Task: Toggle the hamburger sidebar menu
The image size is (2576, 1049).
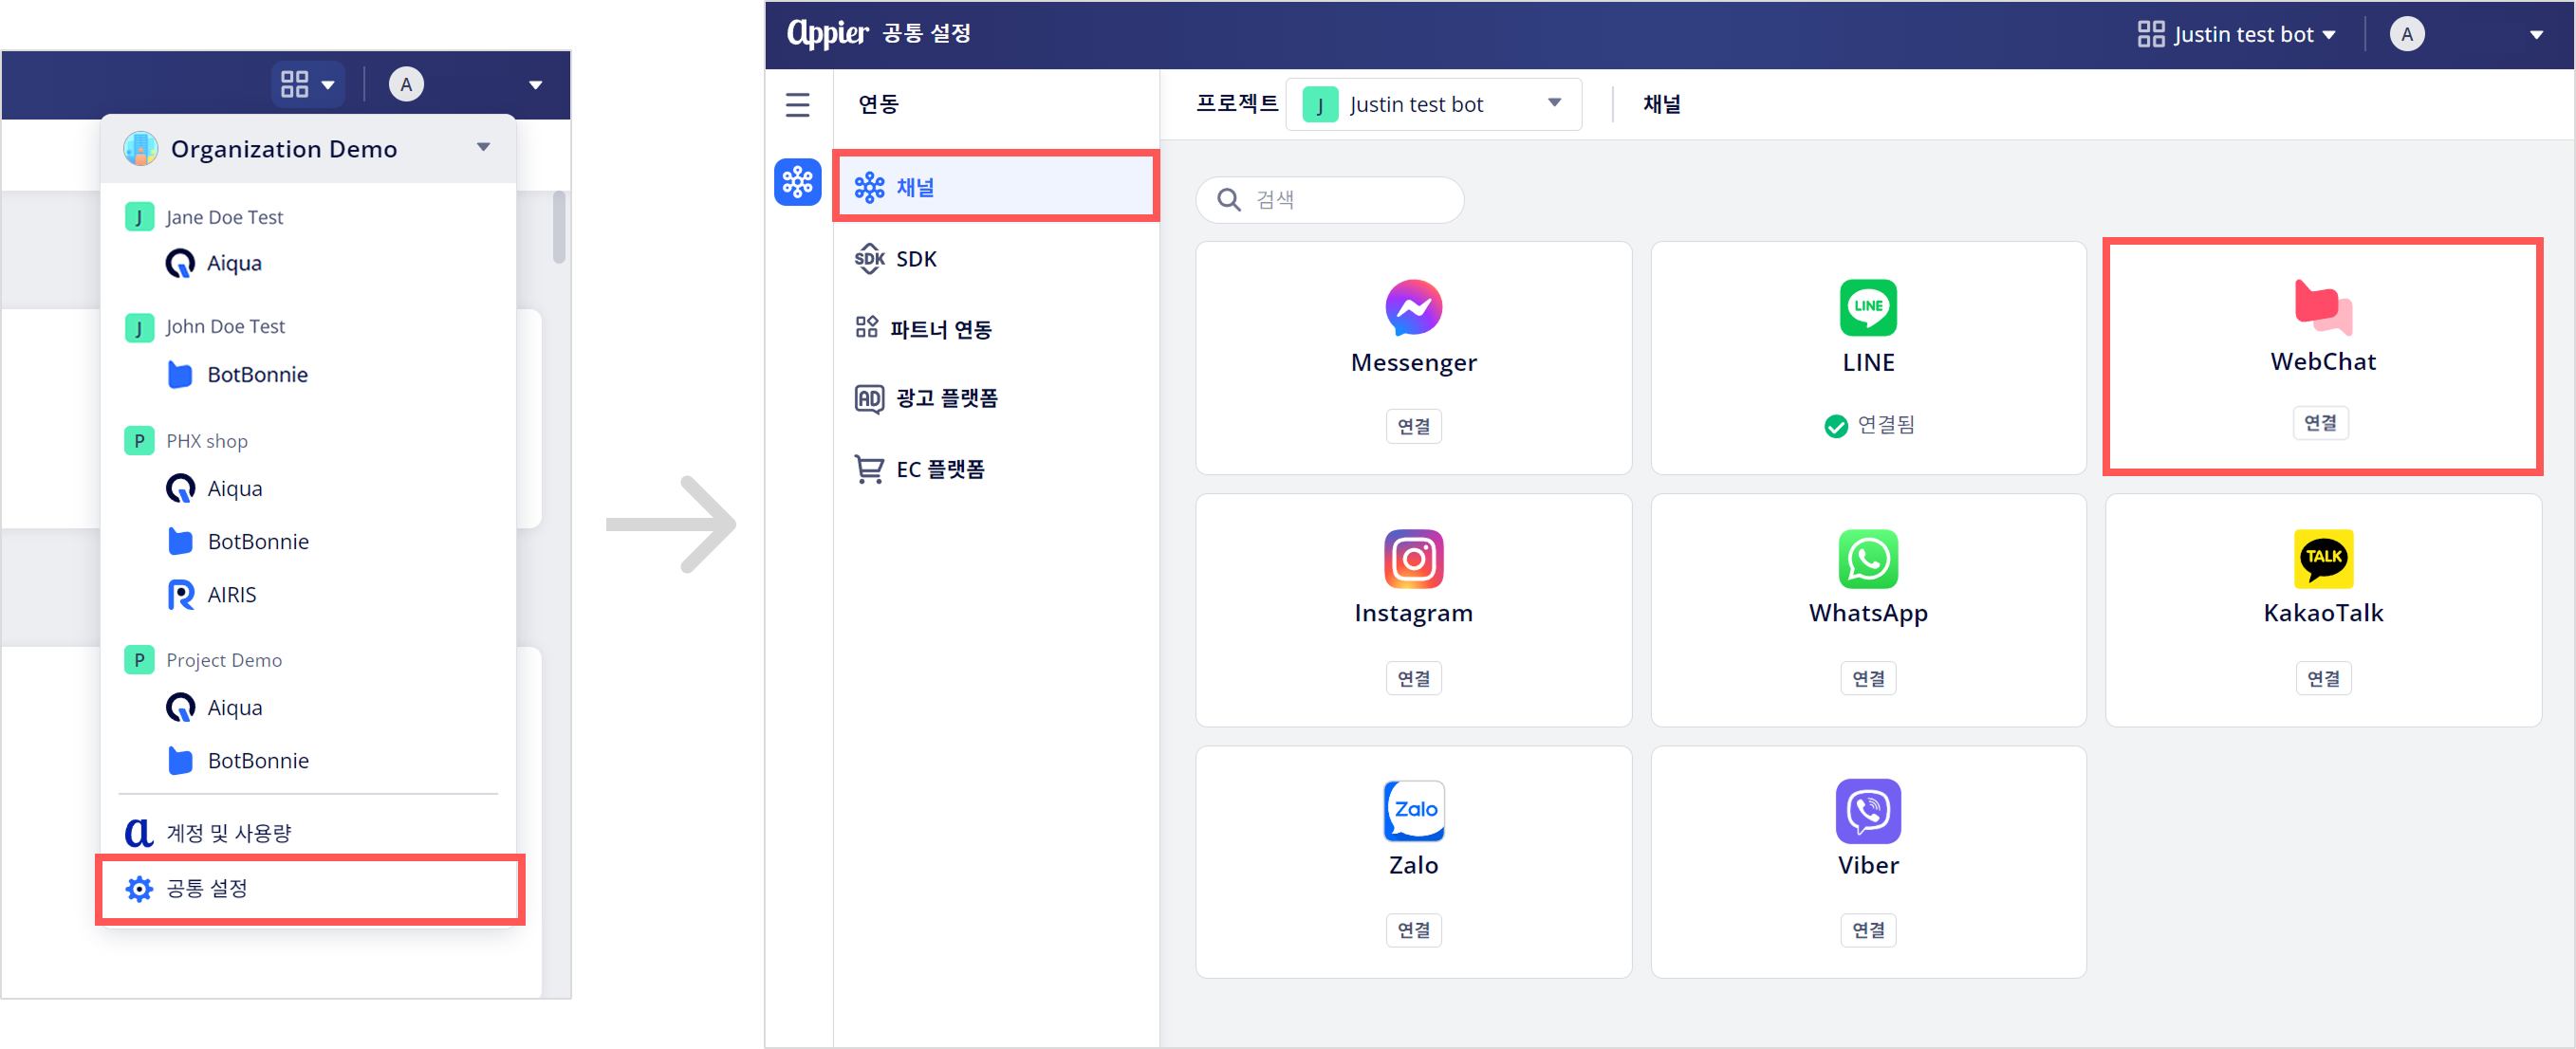Action: (798, 105)
